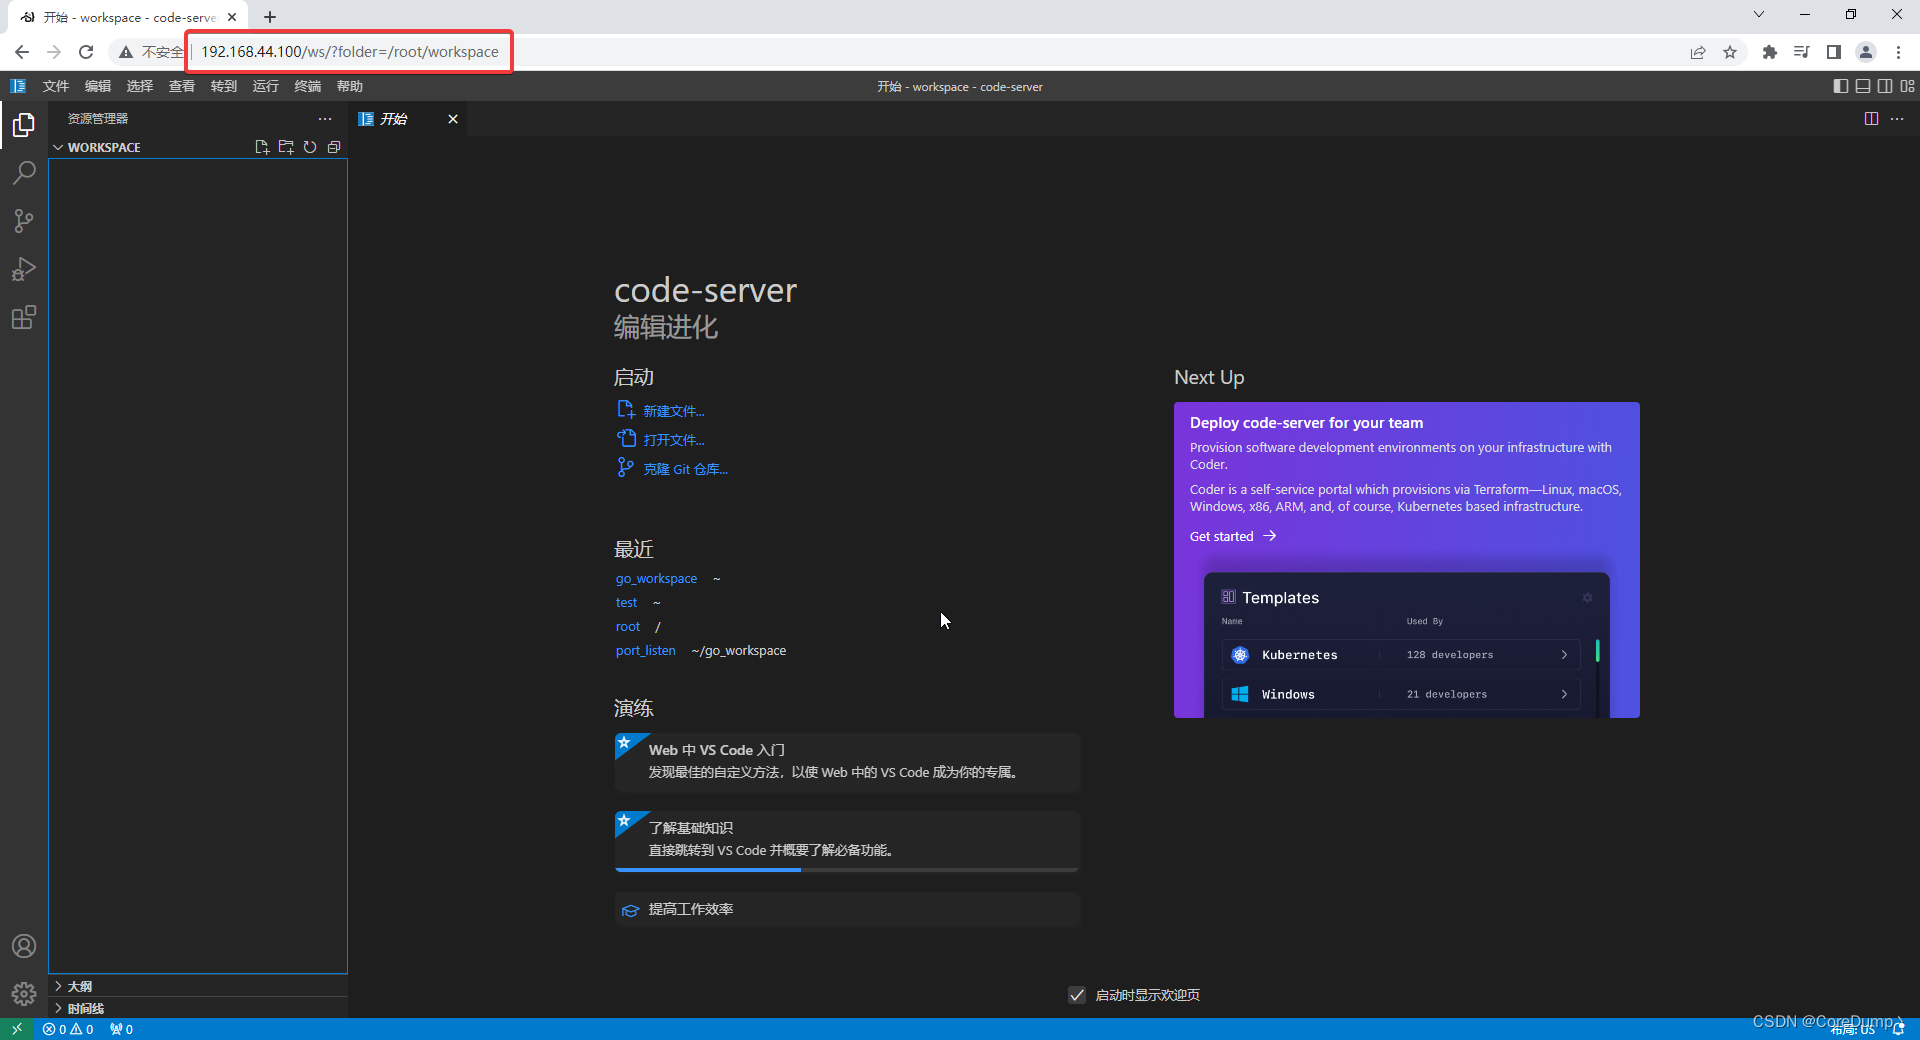Click the application menu logo icon
Image resolution: width=1920 pixels, height=1040 pixels.
[18, 86]
